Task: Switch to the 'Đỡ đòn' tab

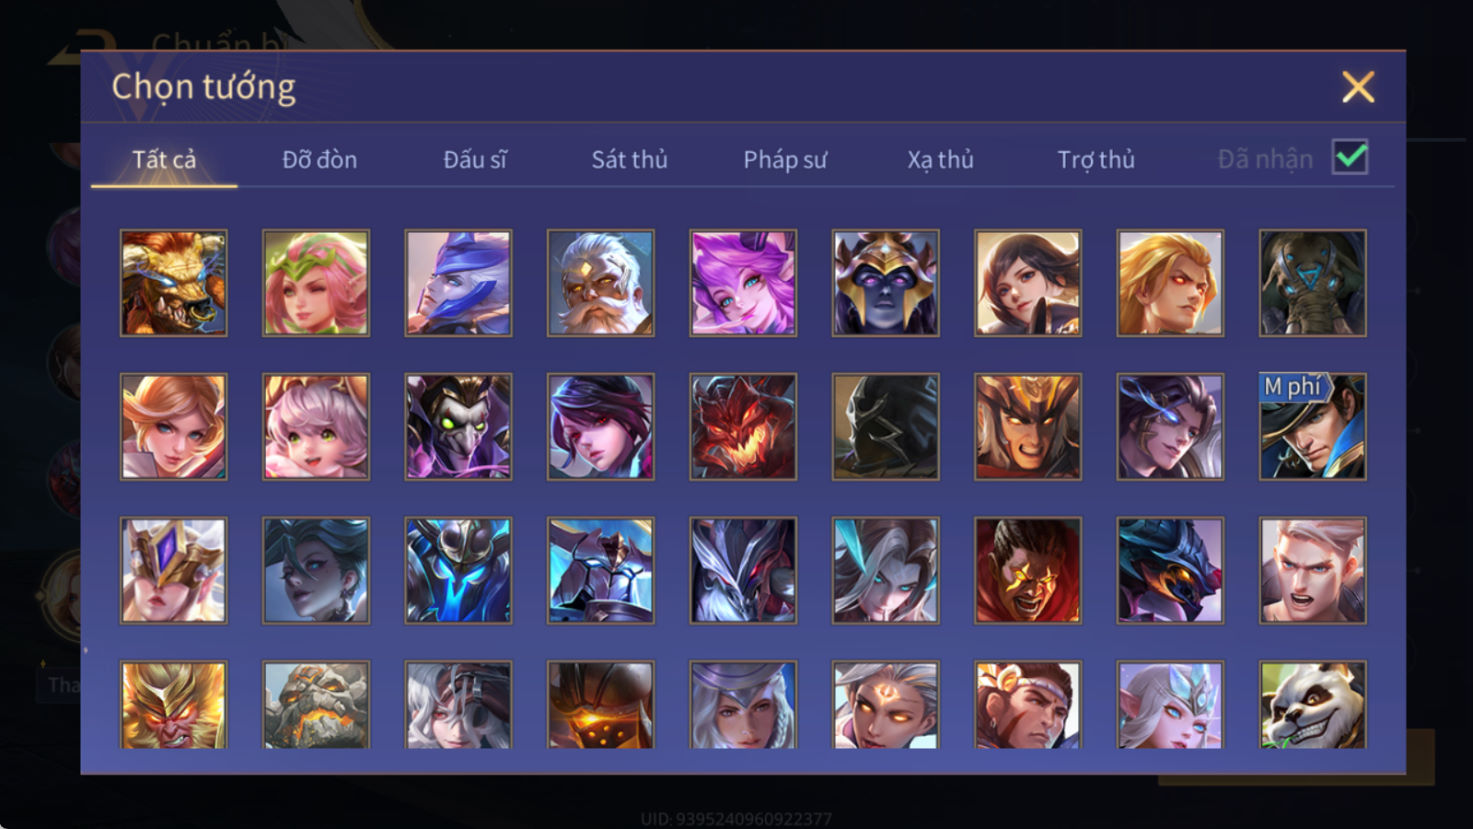Action: [319, 159]
